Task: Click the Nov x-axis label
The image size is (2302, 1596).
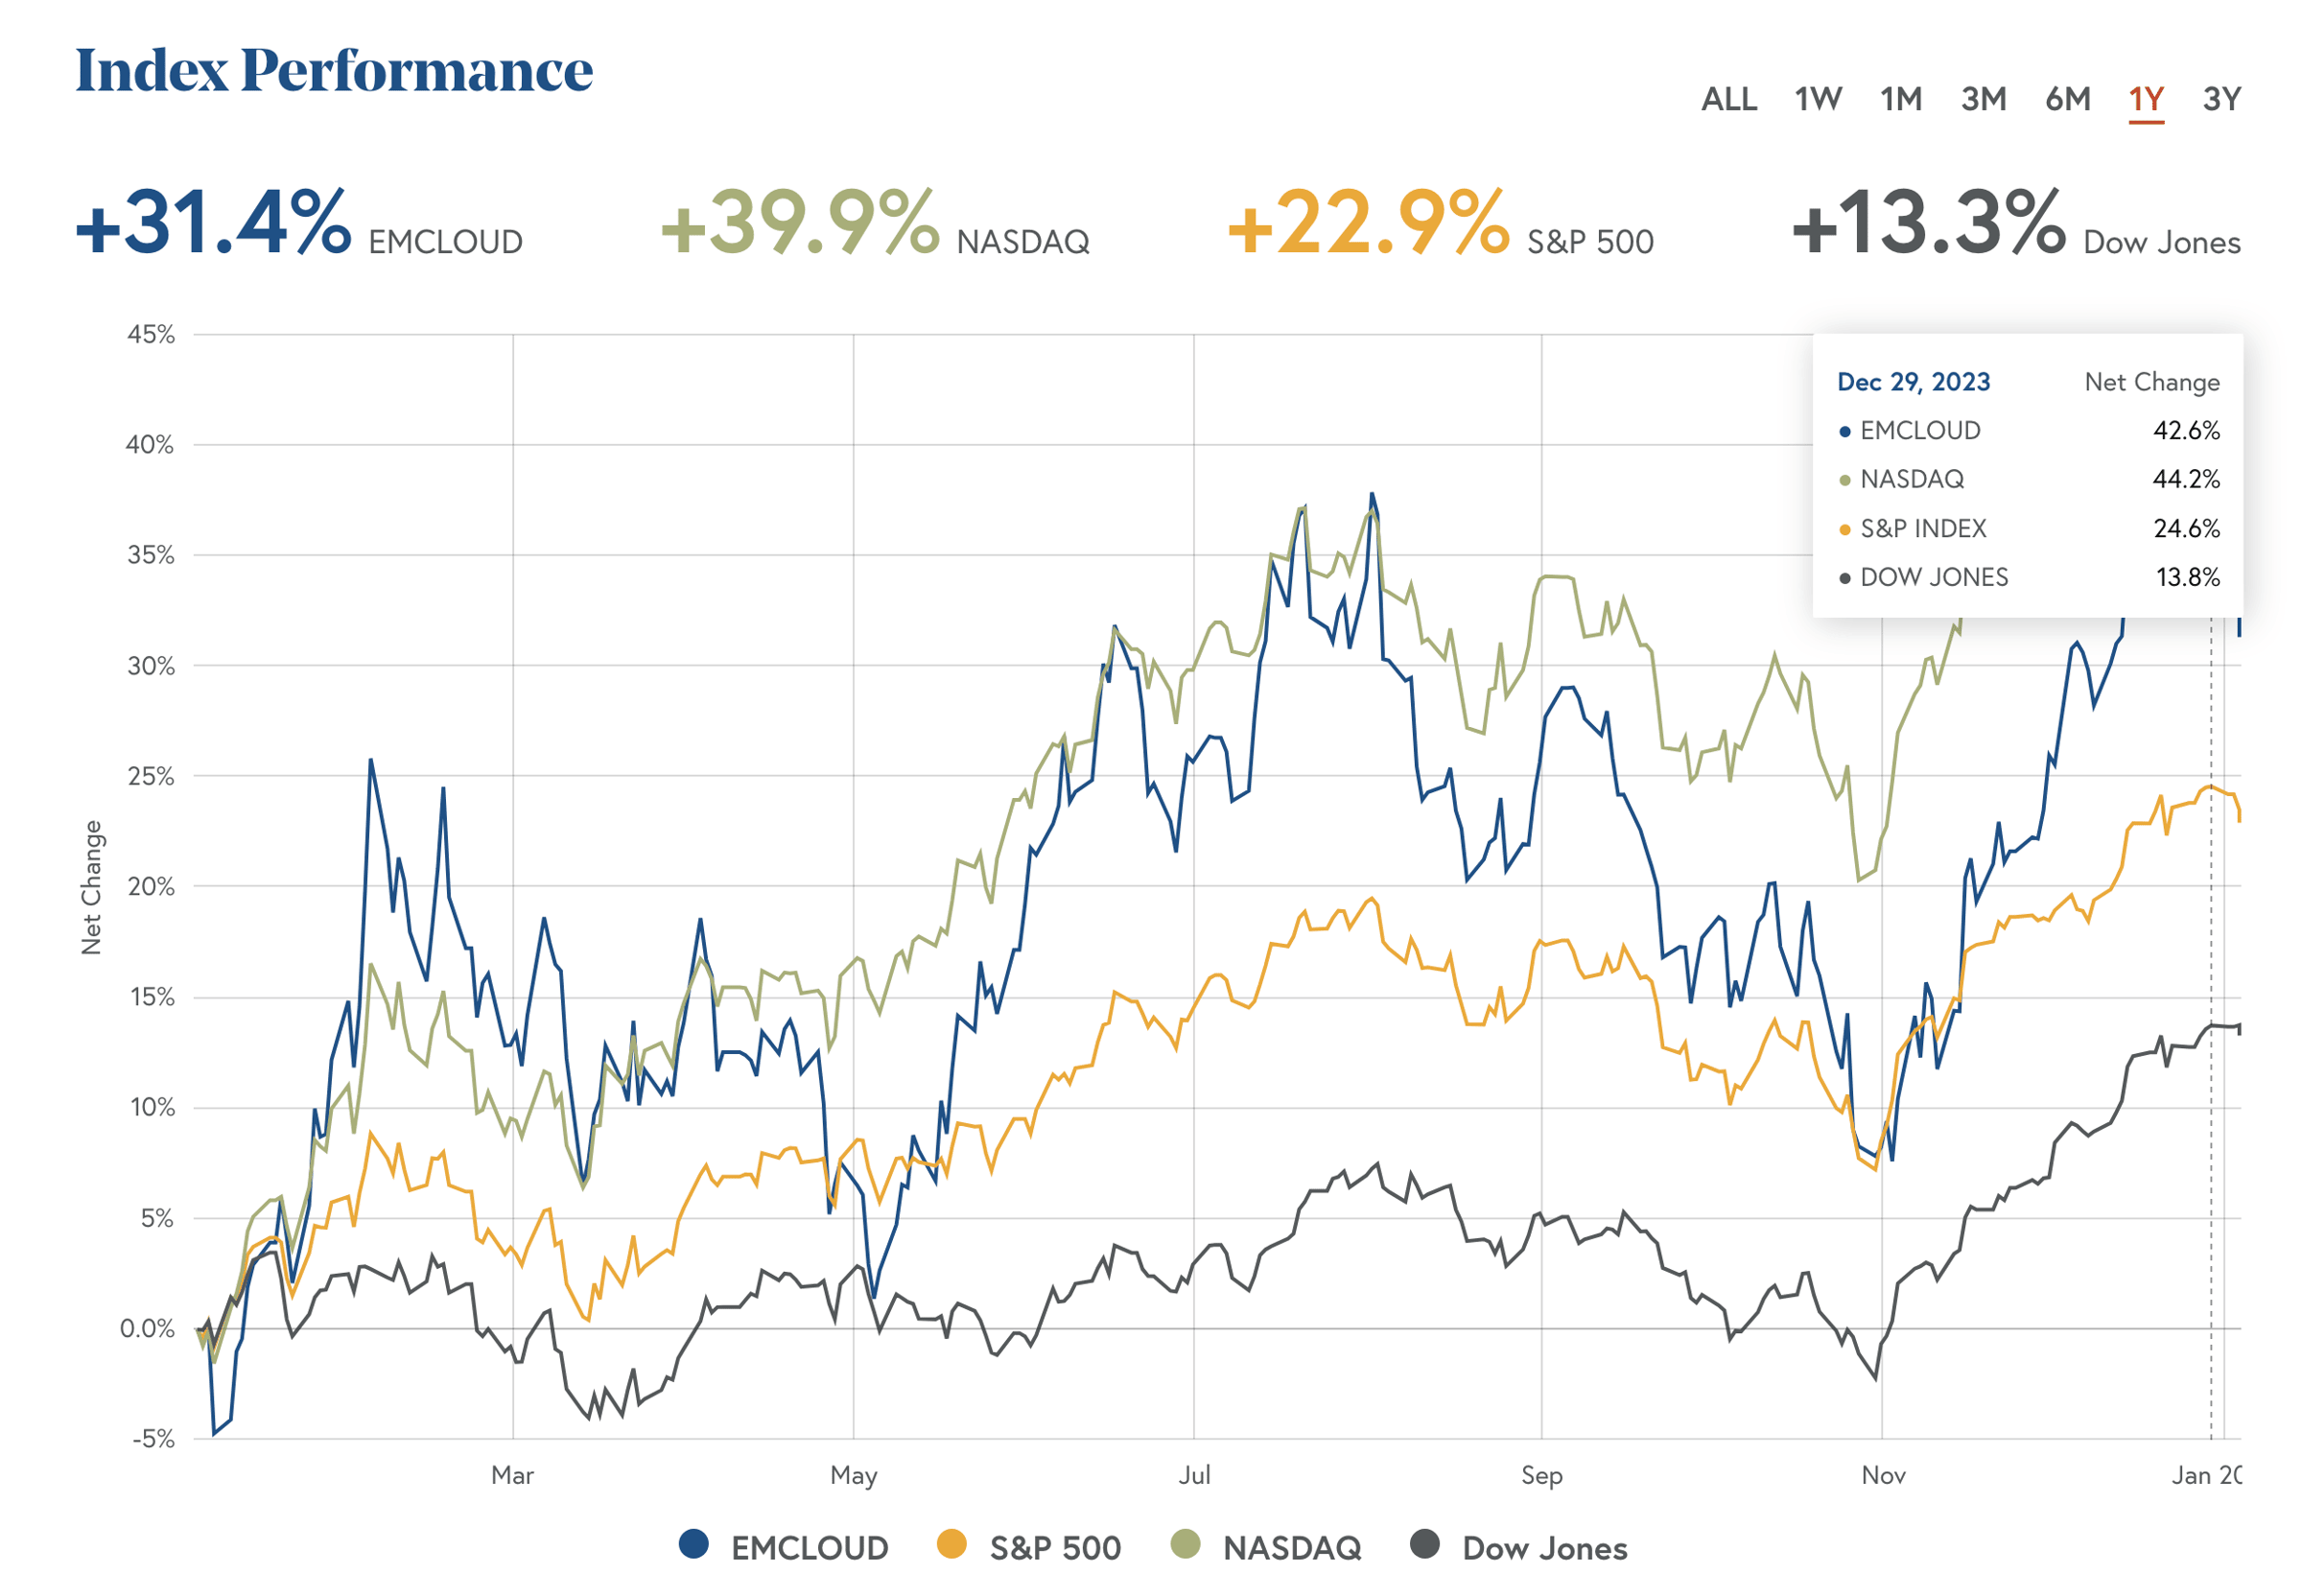Action: coord(1883,1475)
